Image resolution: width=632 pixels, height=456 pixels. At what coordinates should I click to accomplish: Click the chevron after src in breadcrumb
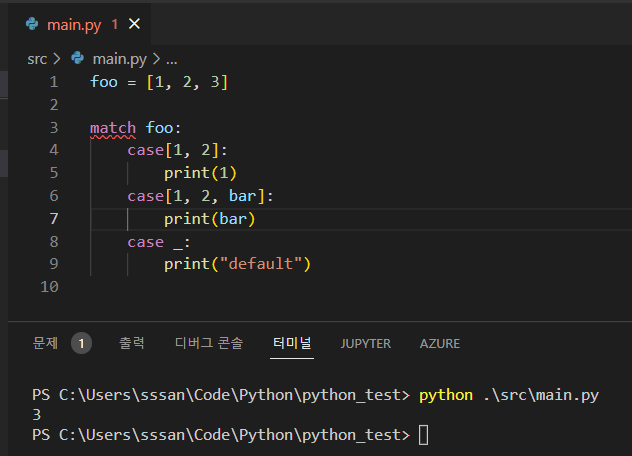click(57, 59)
